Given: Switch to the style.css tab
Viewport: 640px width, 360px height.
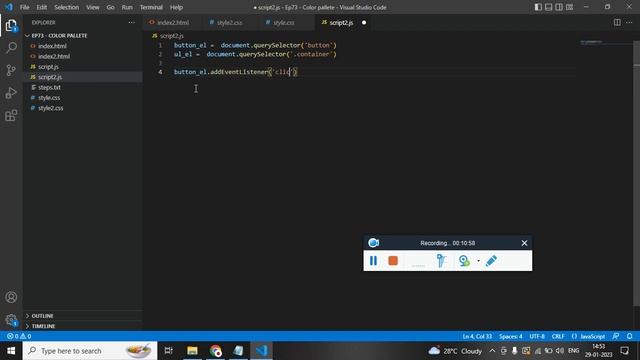Looking at the screenshot, I should [283, 22].
